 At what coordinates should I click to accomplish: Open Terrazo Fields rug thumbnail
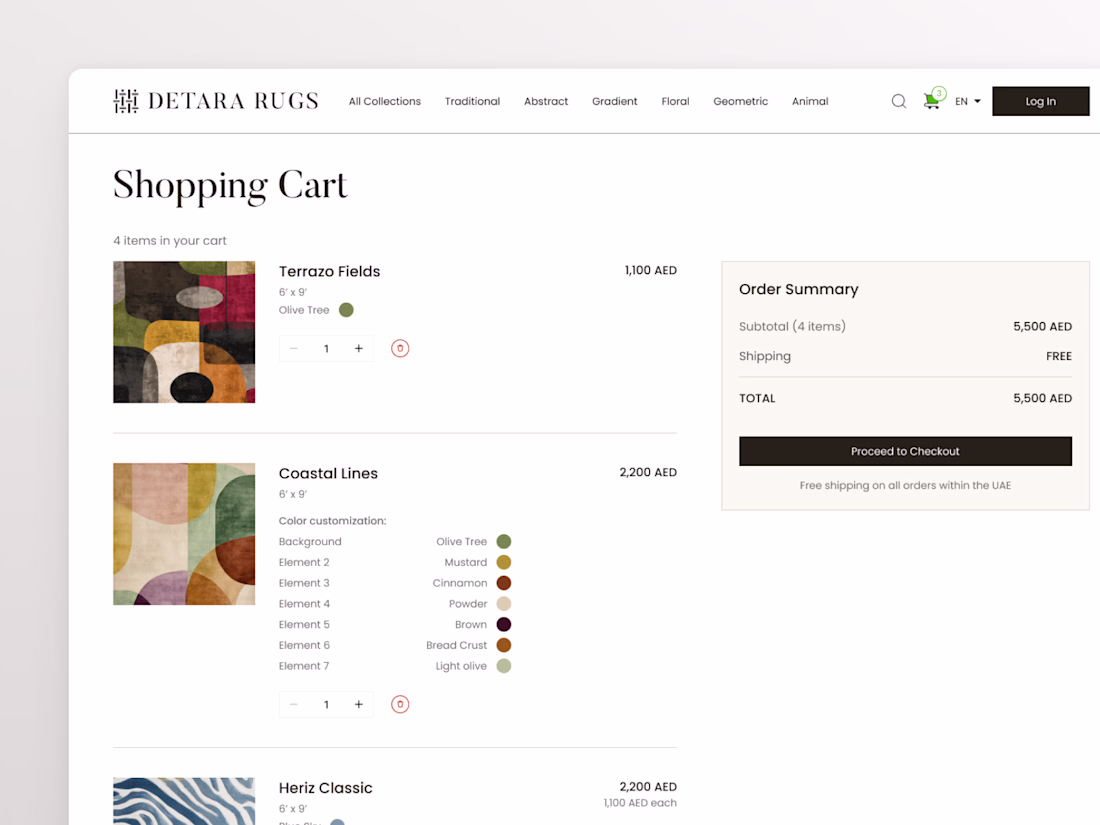(x=184, y=332)
